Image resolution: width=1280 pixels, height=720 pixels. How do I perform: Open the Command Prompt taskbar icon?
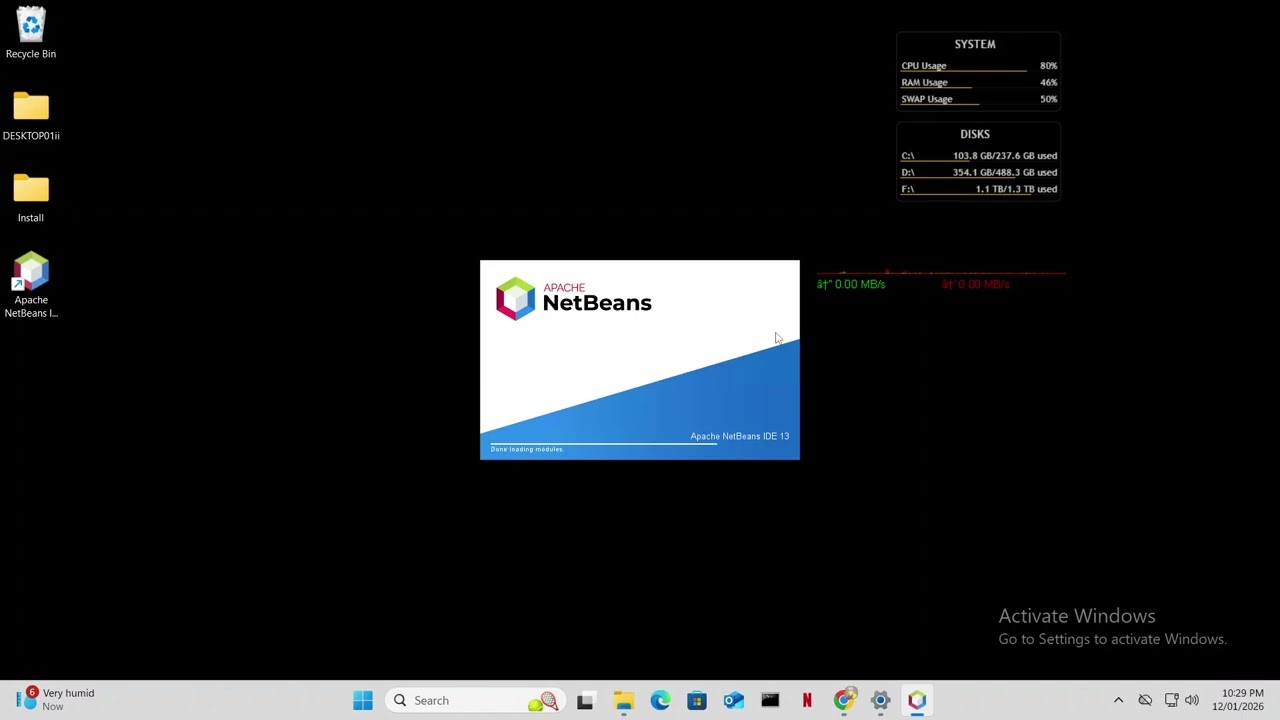click(x=770, y=700)
